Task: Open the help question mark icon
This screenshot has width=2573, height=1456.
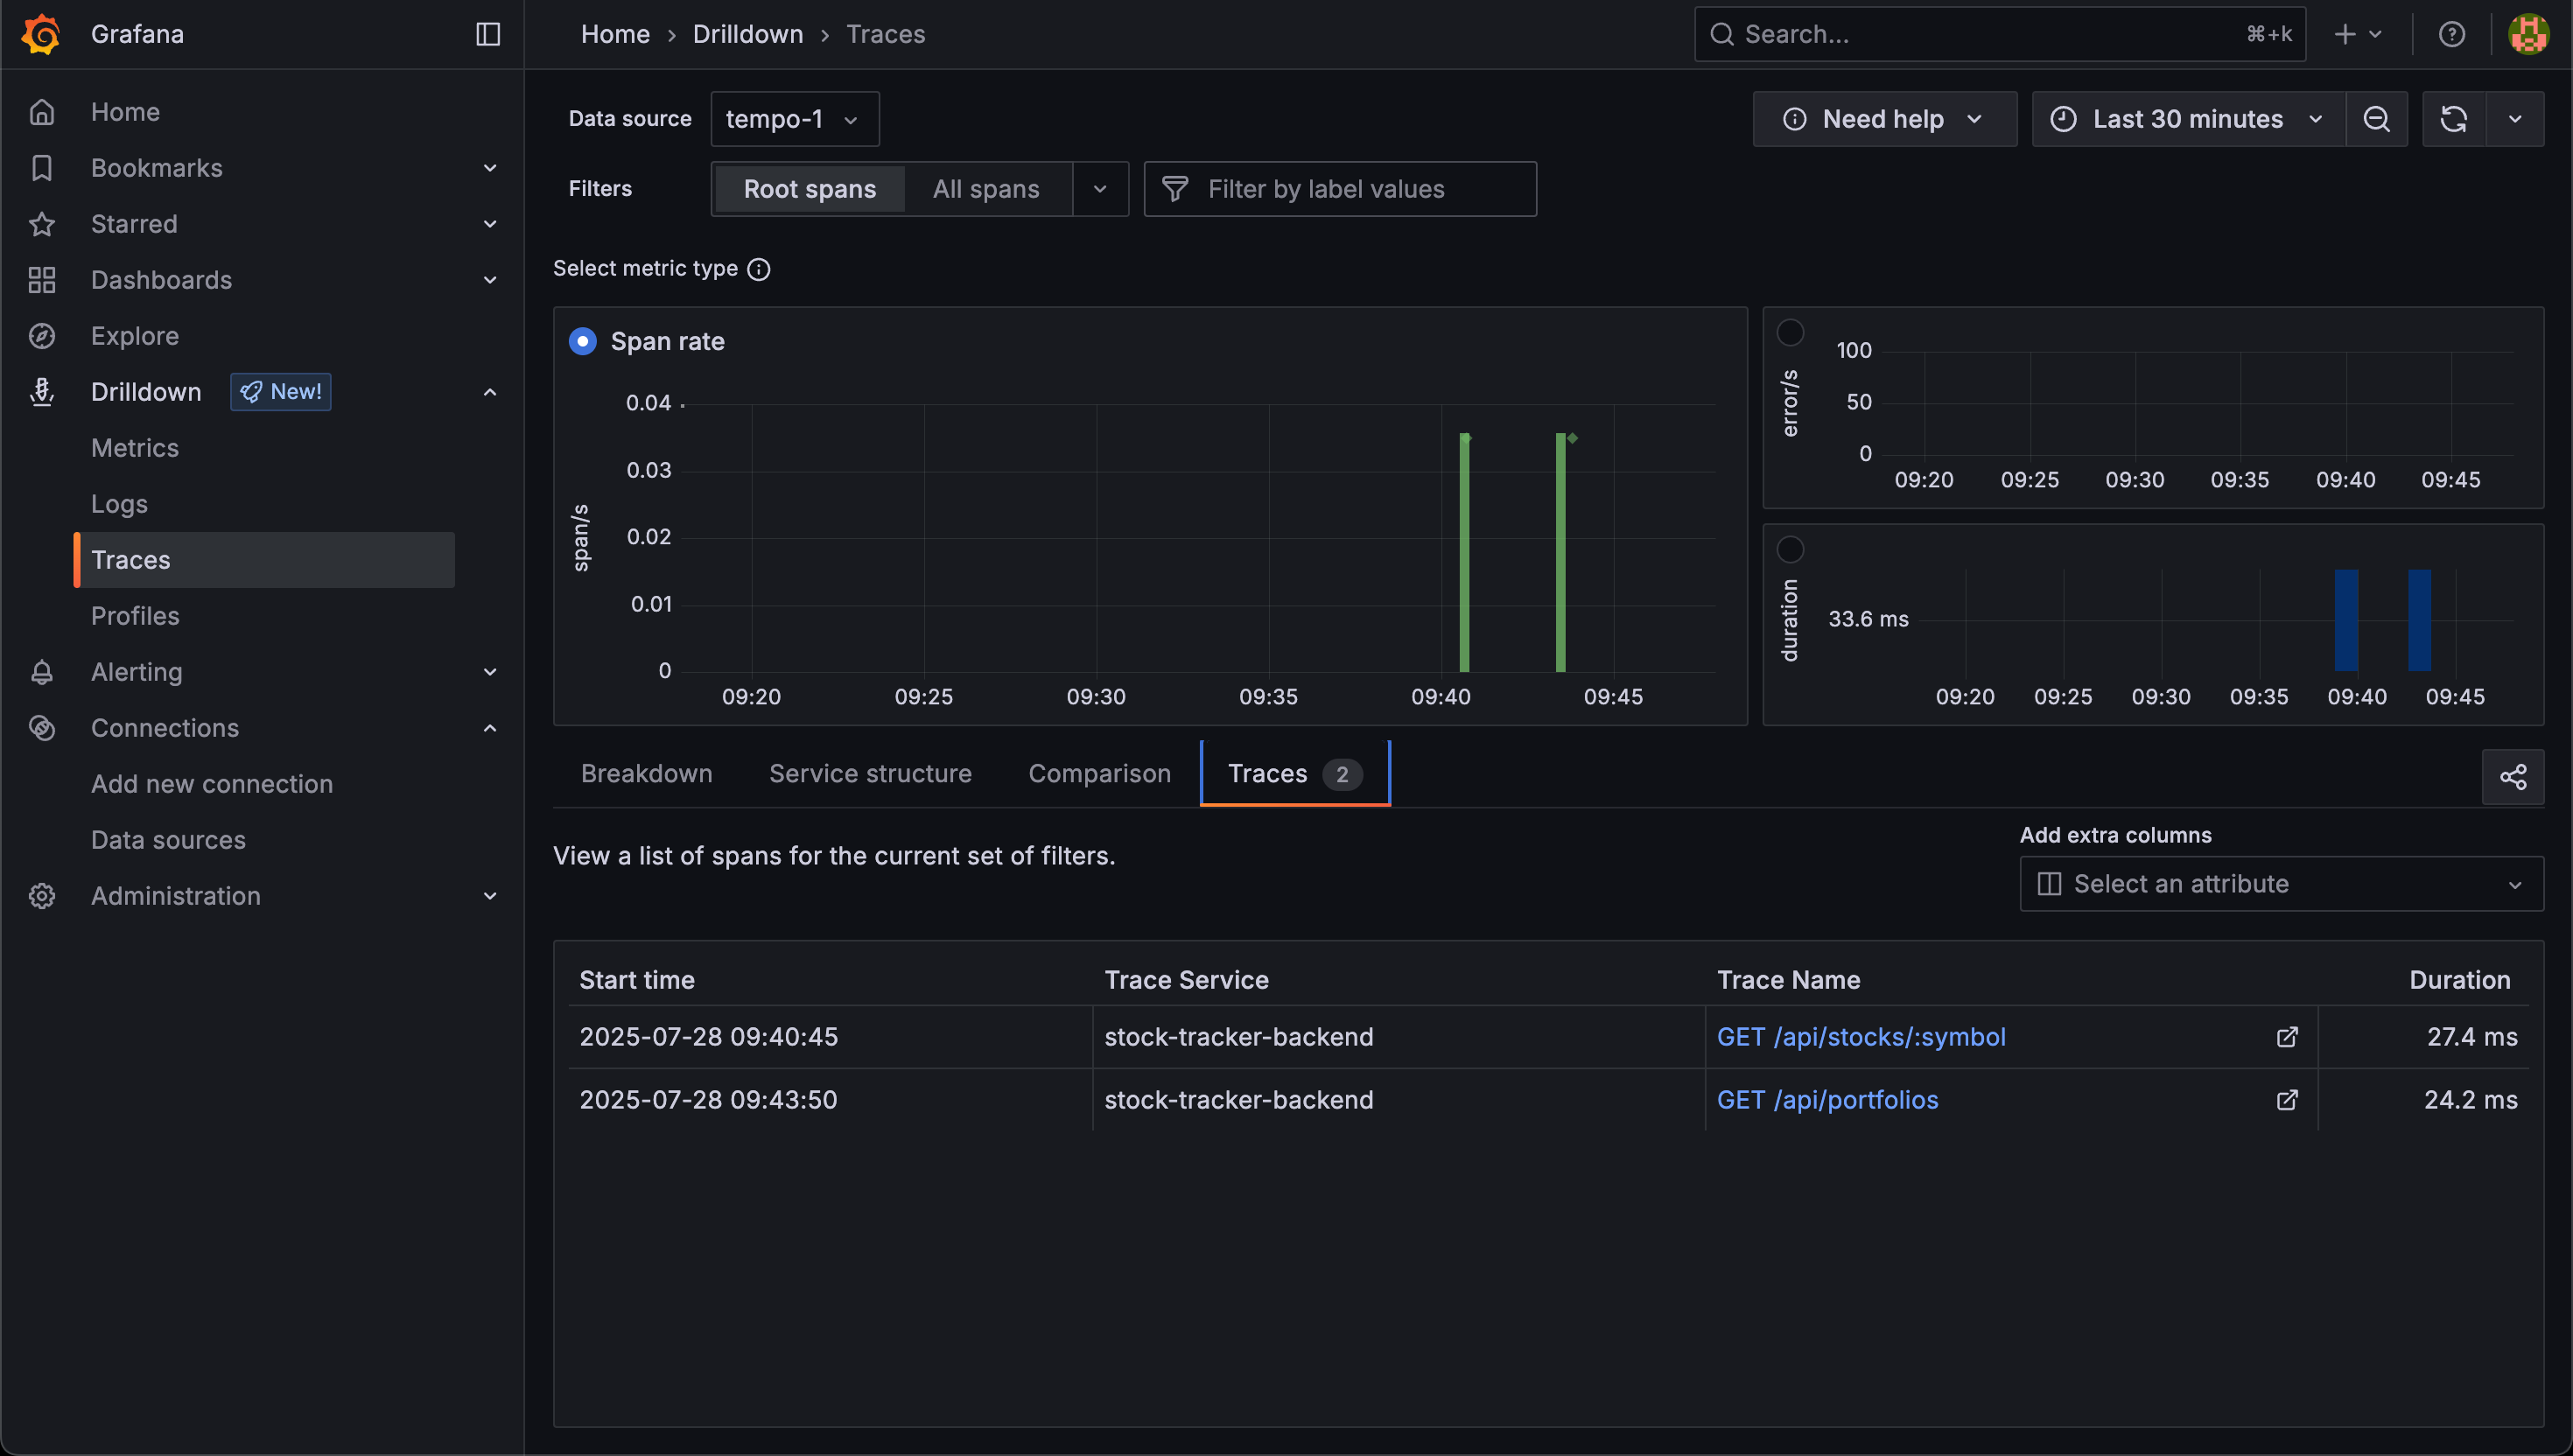Action: 2451,34
